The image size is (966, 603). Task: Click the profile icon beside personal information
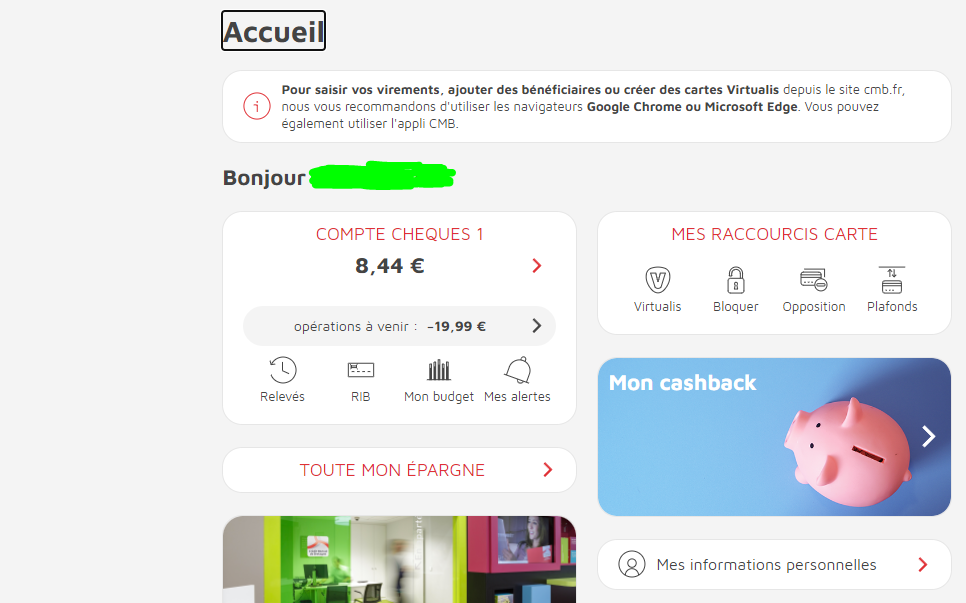coord(631,564)
